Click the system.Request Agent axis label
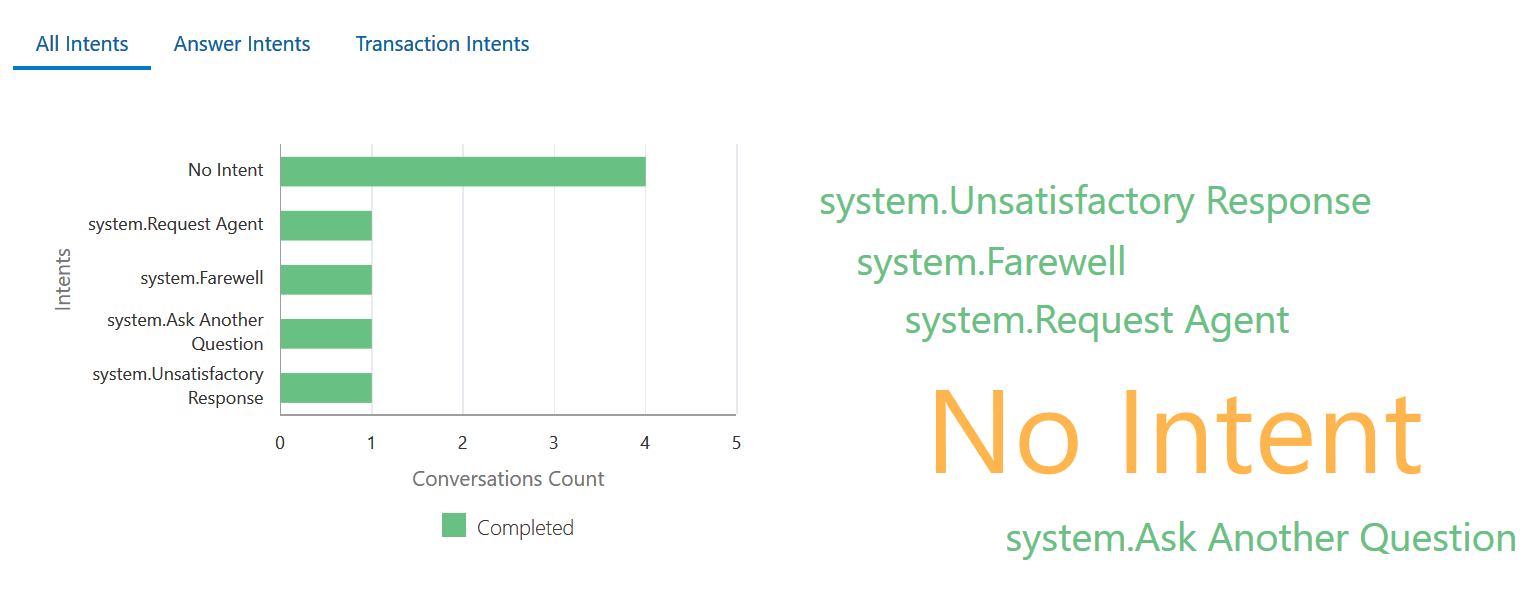Image resolution: width=1539 pixels, height=590 pixels. 176,224
